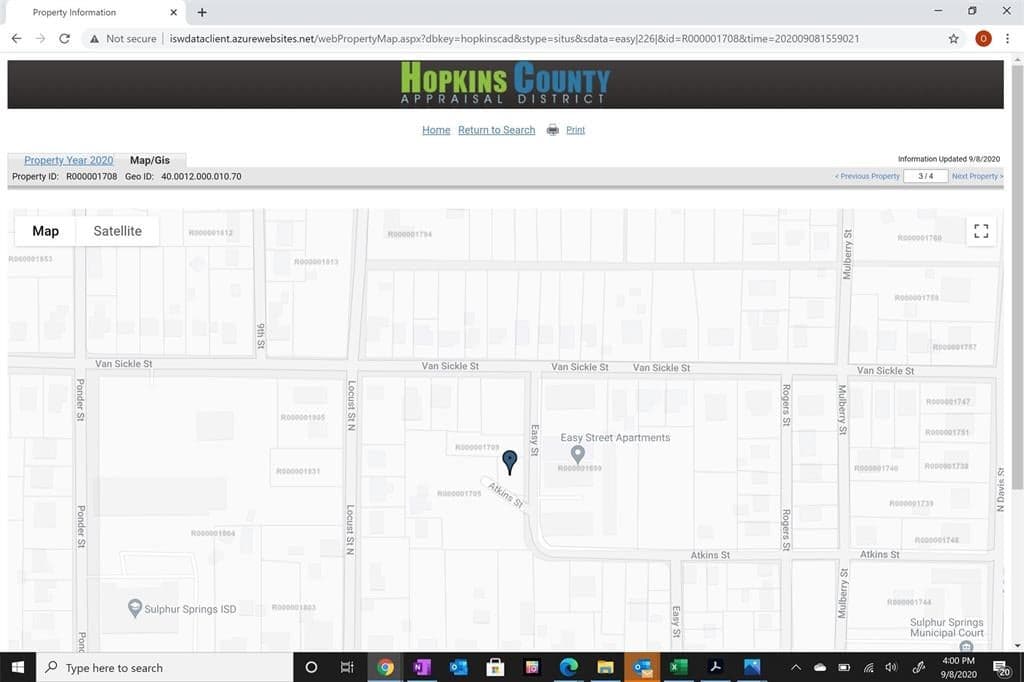The image size is (1024, 682).
Task: Open the Windows Start menu
Action: 18,667
